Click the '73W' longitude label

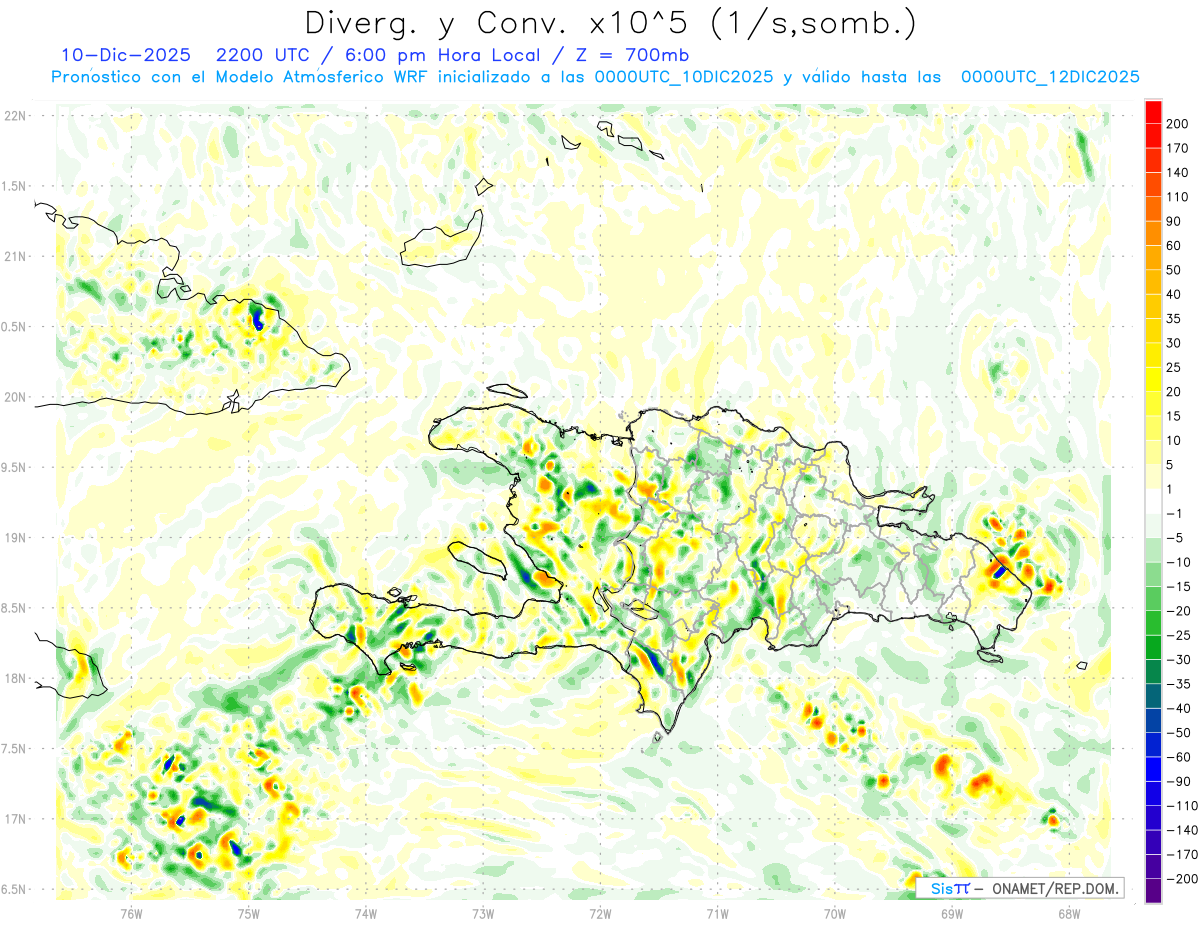483,912
